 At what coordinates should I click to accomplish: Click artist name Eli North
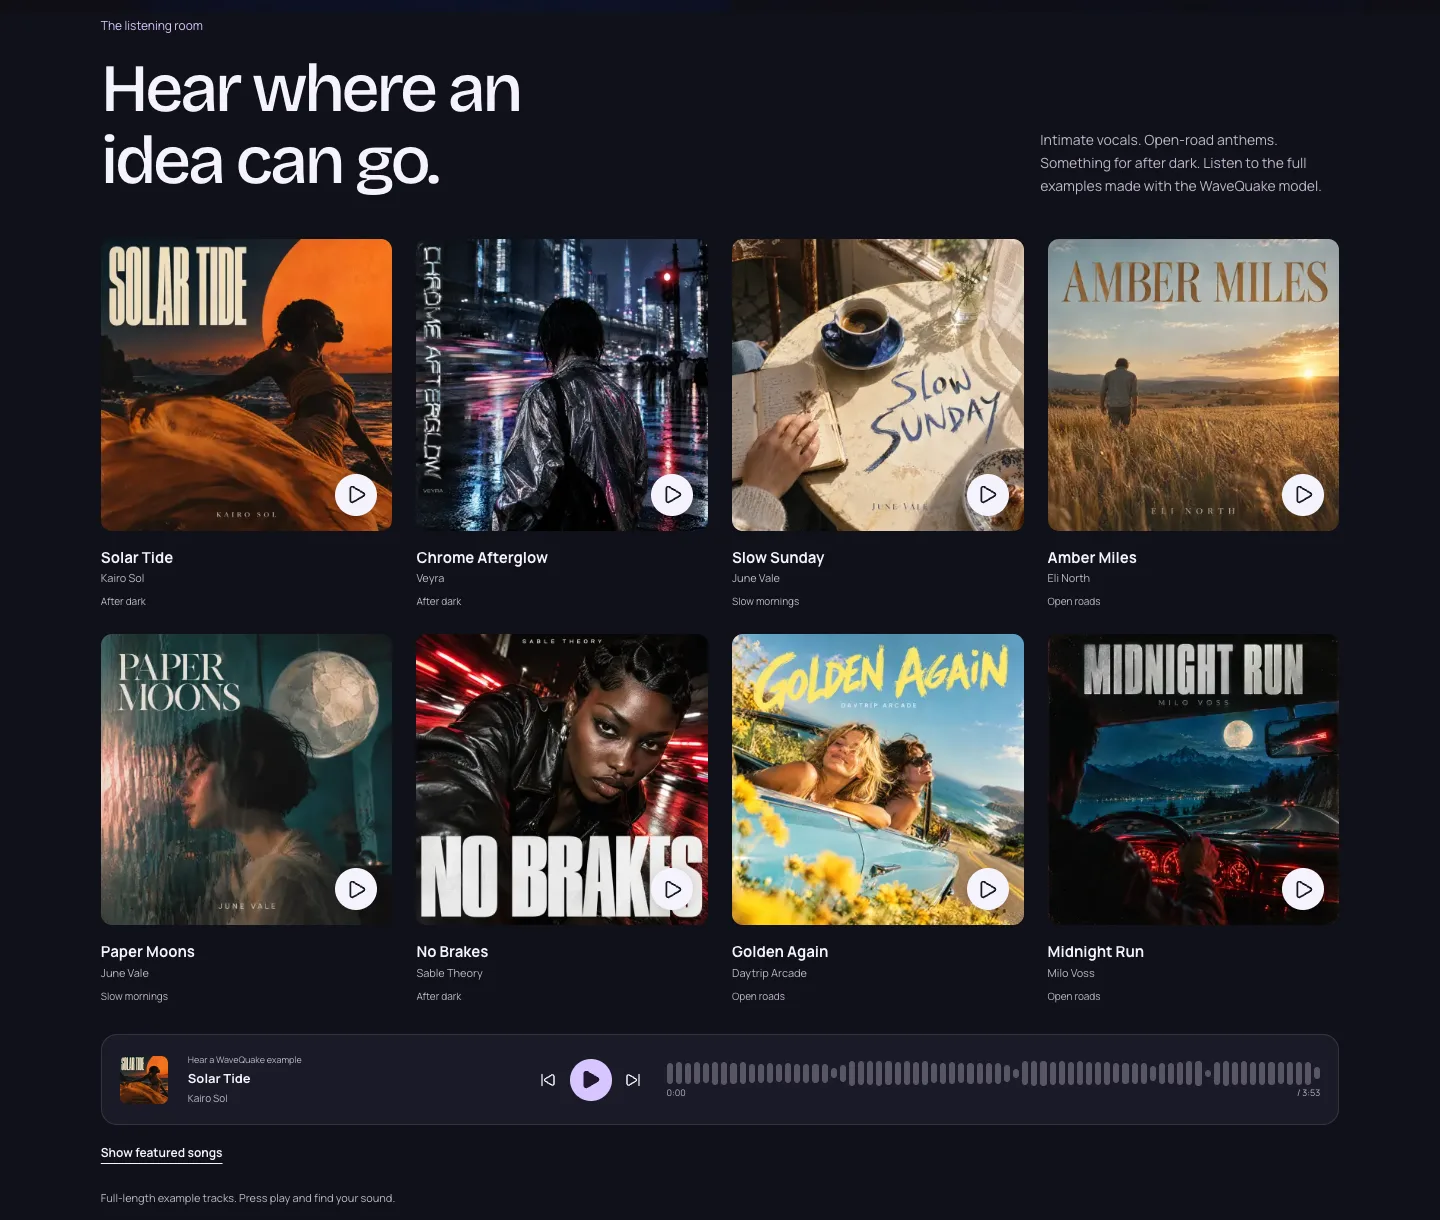click(x=1069, y=578)
